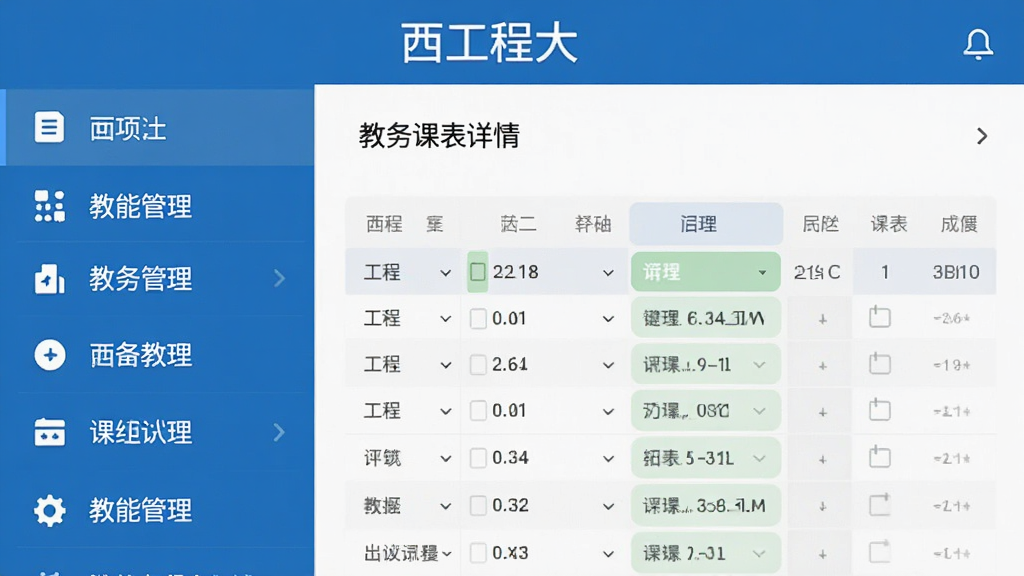The width and height of the screenshot is (1024, 576).
Task: Check the box beside 0.32
Action: tap(478, 505)
